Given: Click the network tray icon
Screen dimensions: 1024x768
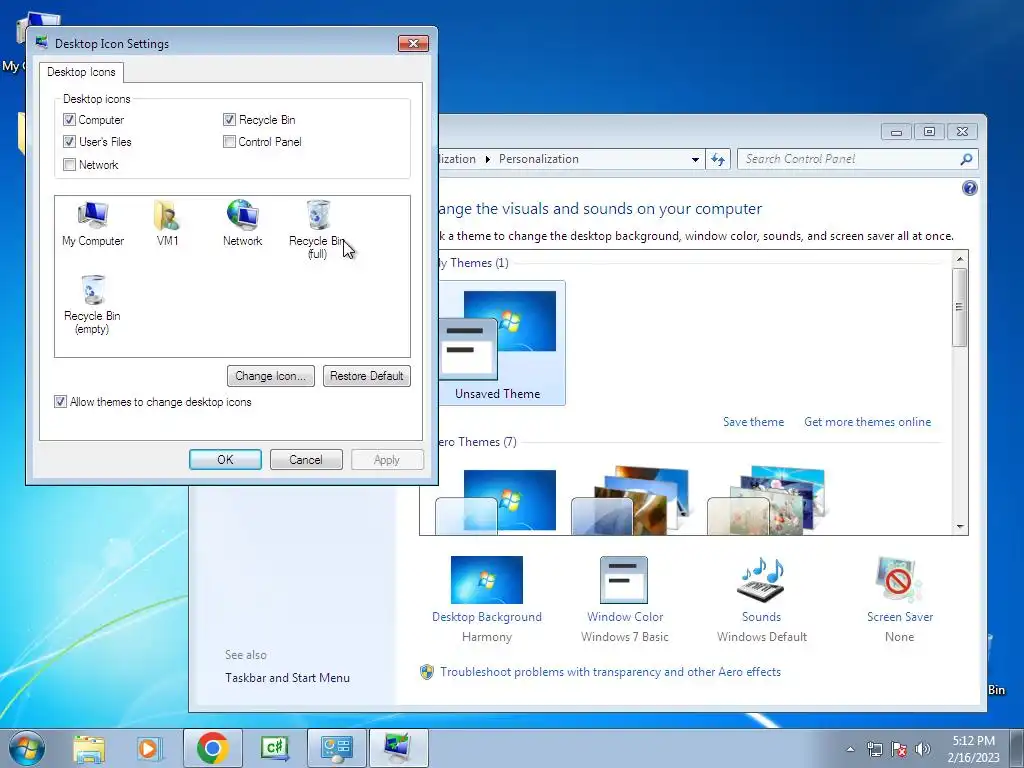Looking at the screenshot, I should point(874,749).
